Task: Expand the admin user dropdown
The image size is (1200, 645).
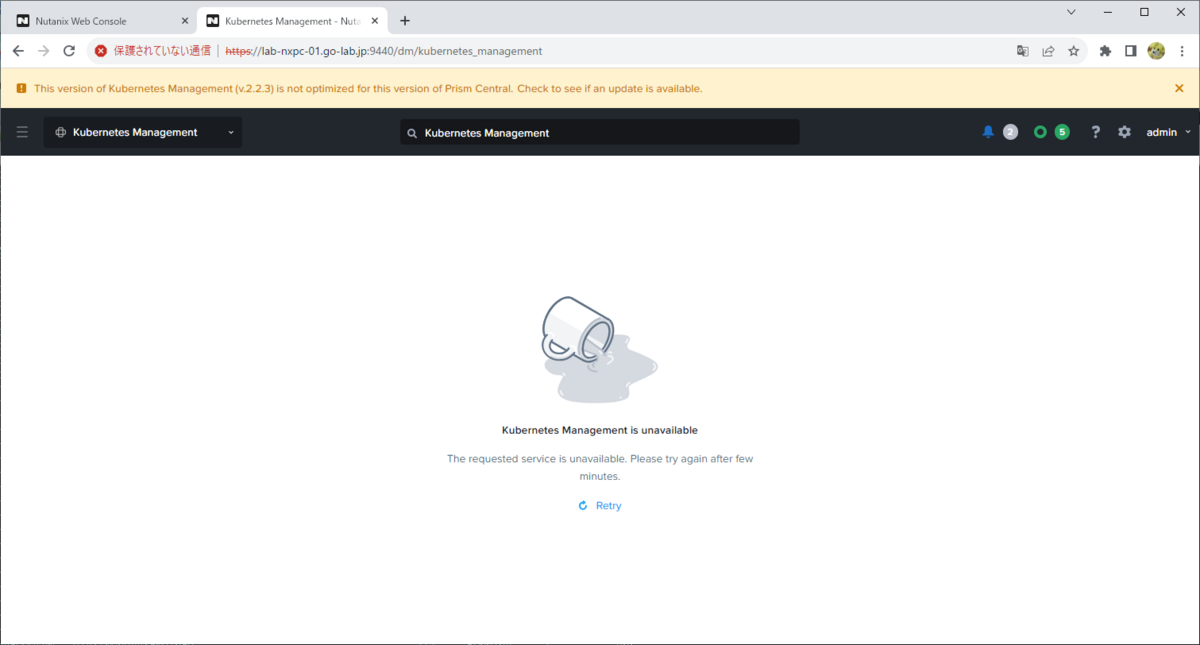Action: click(x=1168, y=132)
